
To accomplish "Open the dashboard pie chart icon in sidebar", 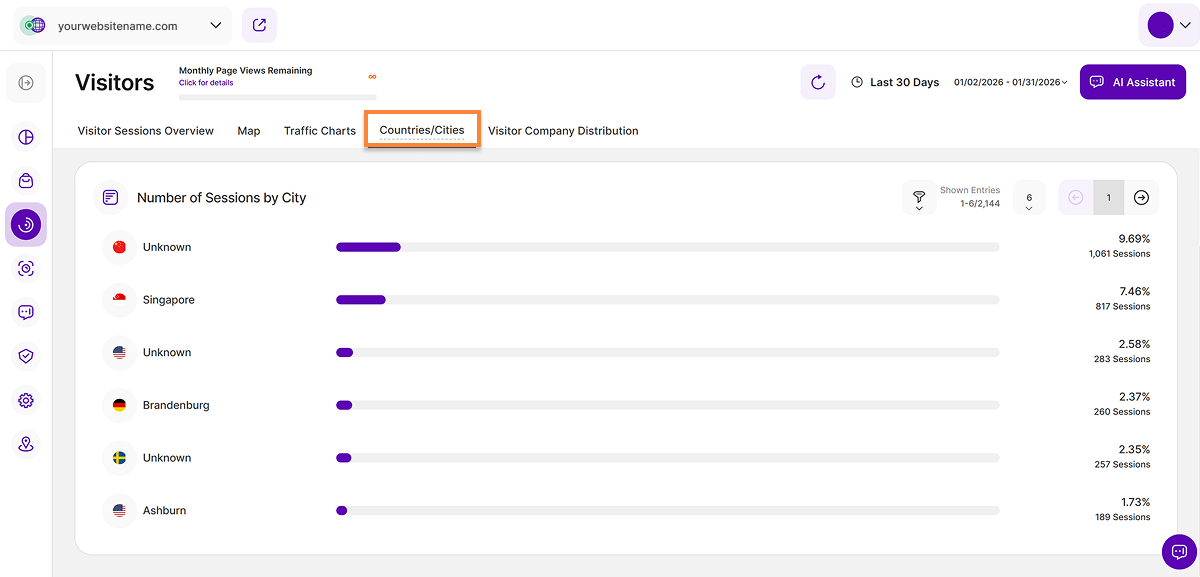I will (x=26, y=138).
